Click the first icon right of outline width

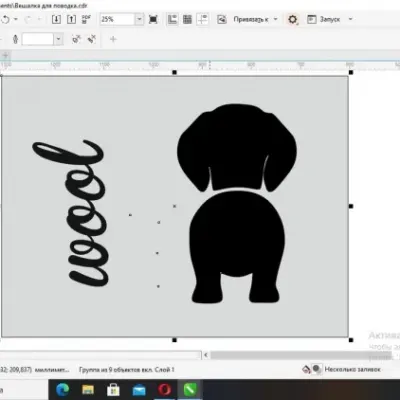pos(77,39)
